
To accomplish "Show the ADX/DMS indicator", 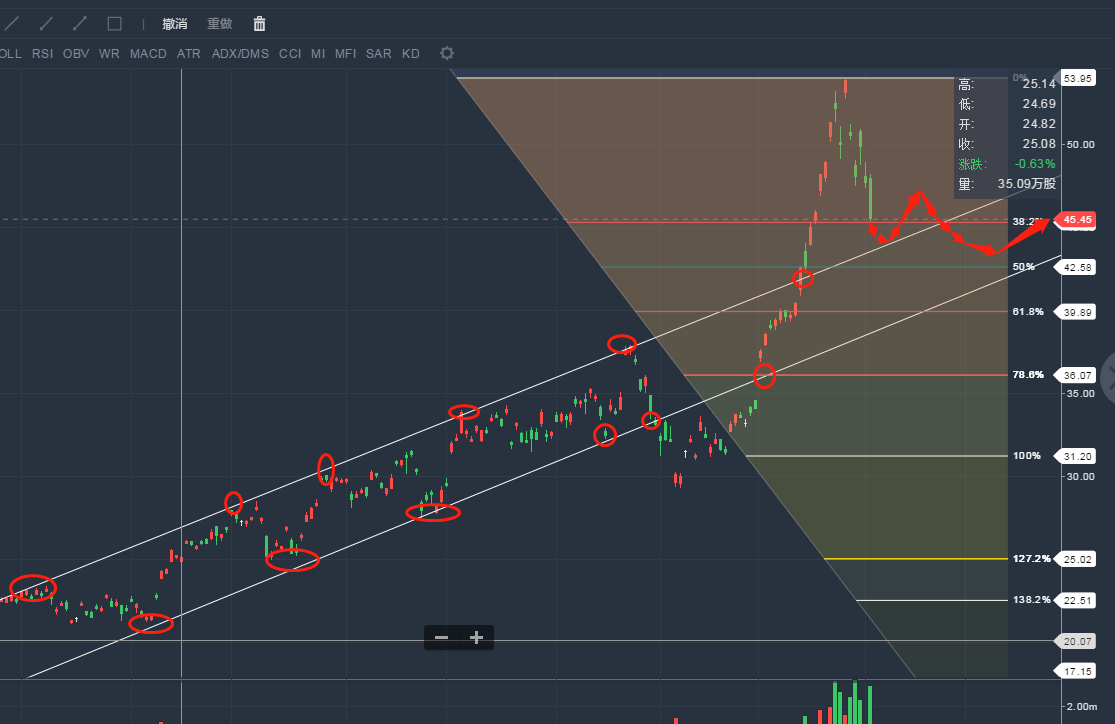I will [240, 54].
